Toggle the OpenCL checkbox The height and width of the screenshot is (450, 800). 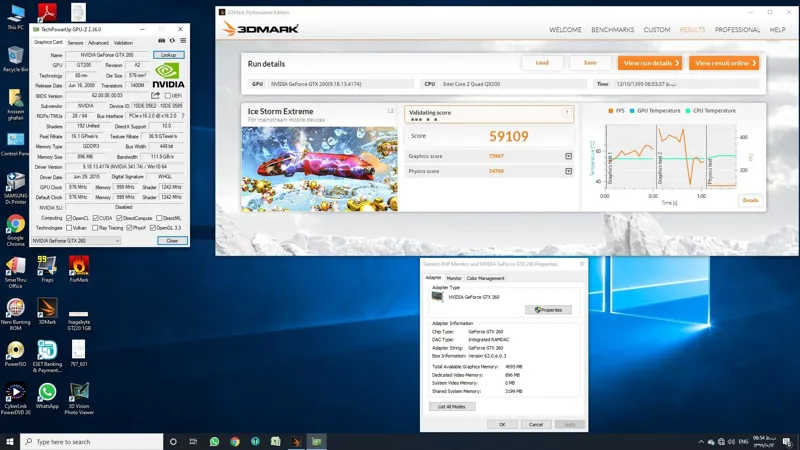point(69,217)
